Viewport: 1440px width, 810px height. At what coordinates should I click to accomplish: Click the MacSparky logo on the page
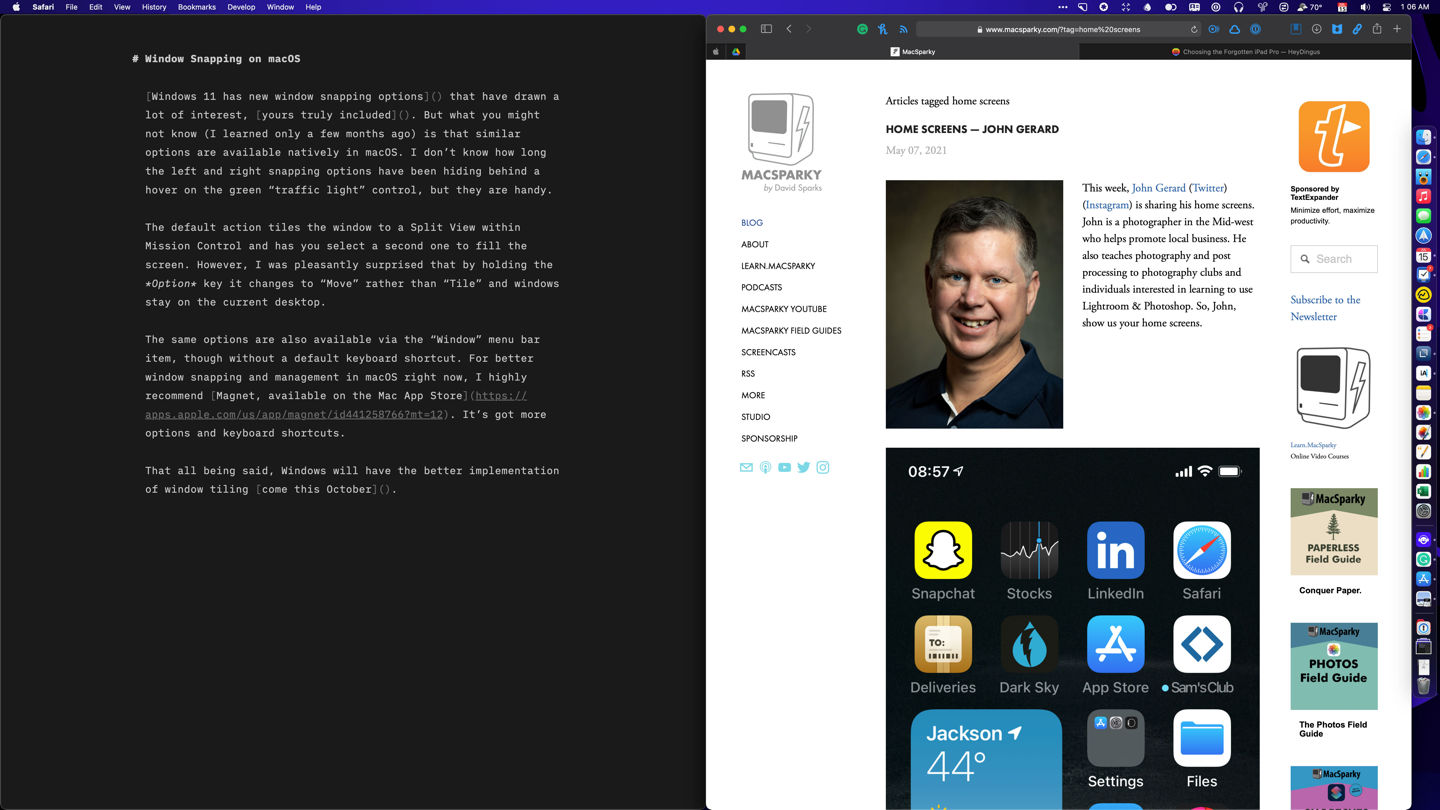point(781,142)
